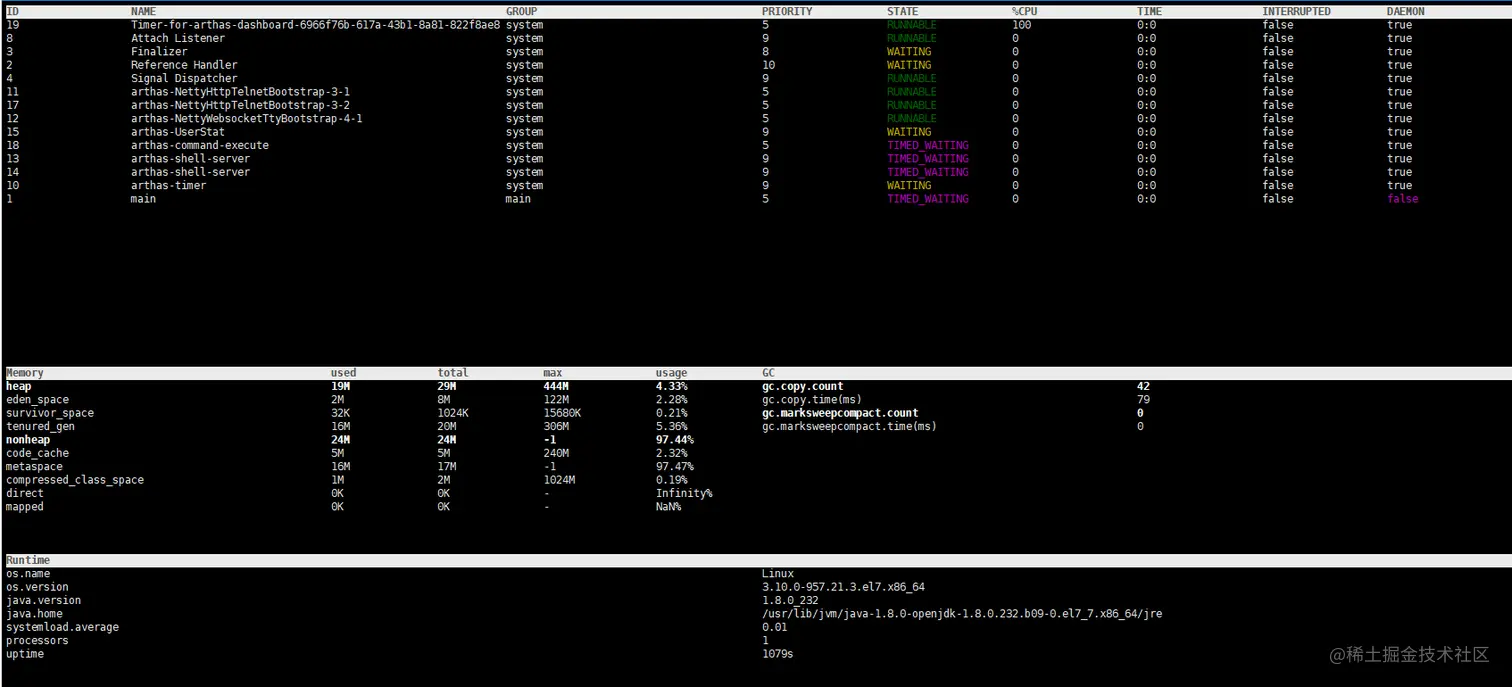Screen dimensions: 1512x687
Task: Click the Memory section header
Action: [x=25, y=373]
